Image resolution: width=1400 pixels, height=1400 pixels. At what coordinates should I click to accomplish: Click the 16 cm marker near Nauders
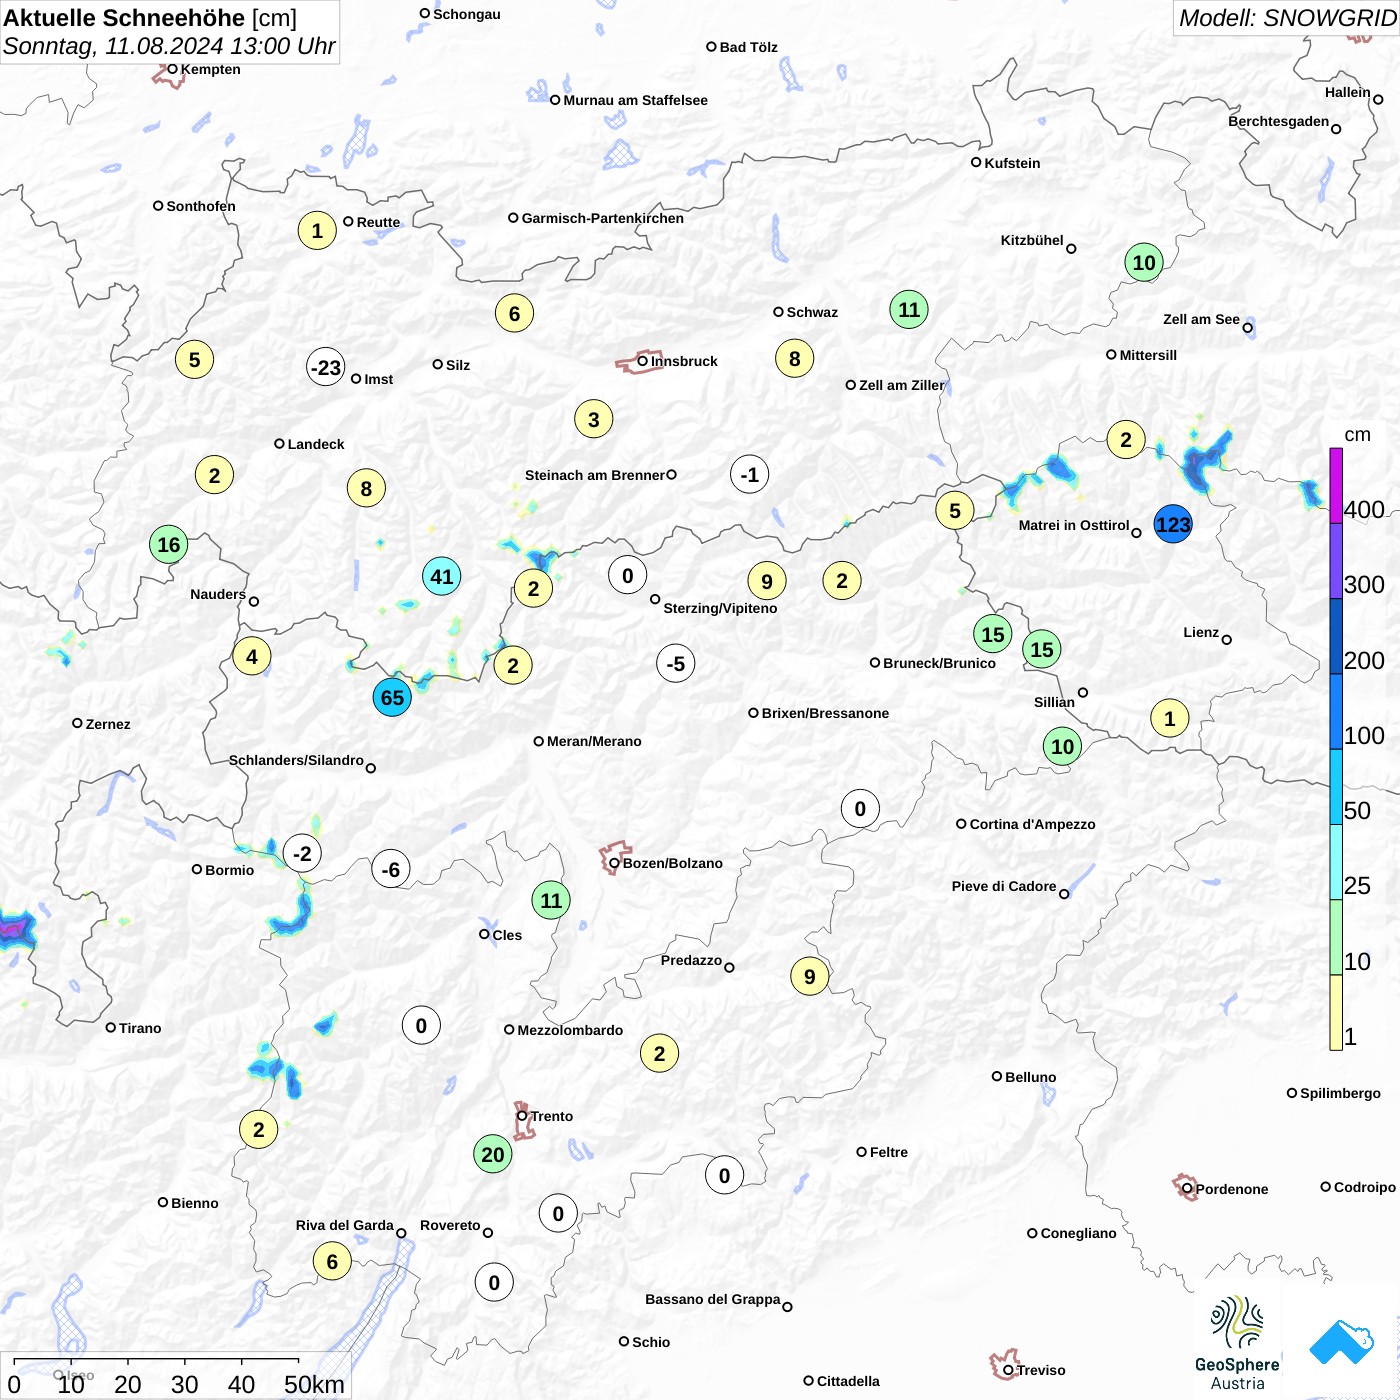click(x=169, y=545)
